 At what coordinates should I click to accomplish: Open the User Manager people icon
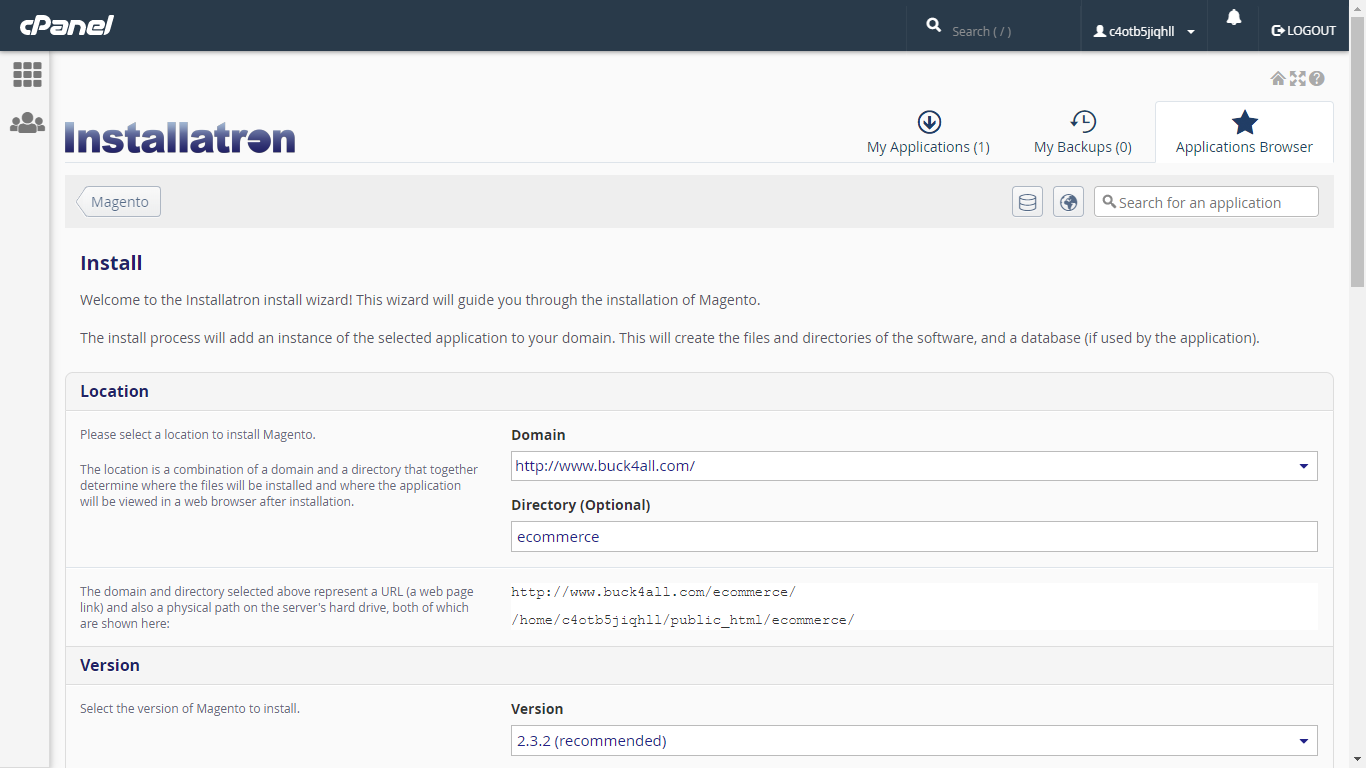coord(27,123)
